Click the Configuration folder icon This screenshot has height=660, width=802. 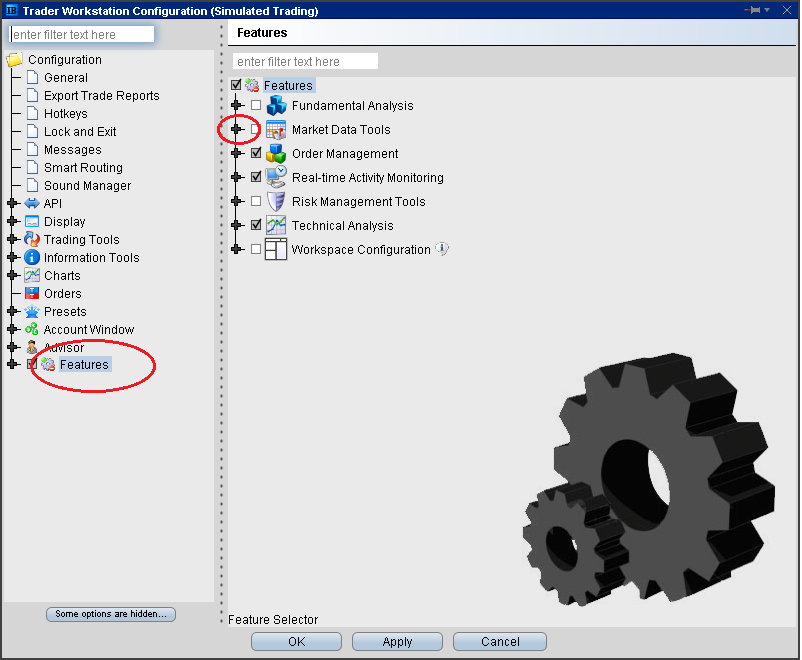(x=14, y=60)
